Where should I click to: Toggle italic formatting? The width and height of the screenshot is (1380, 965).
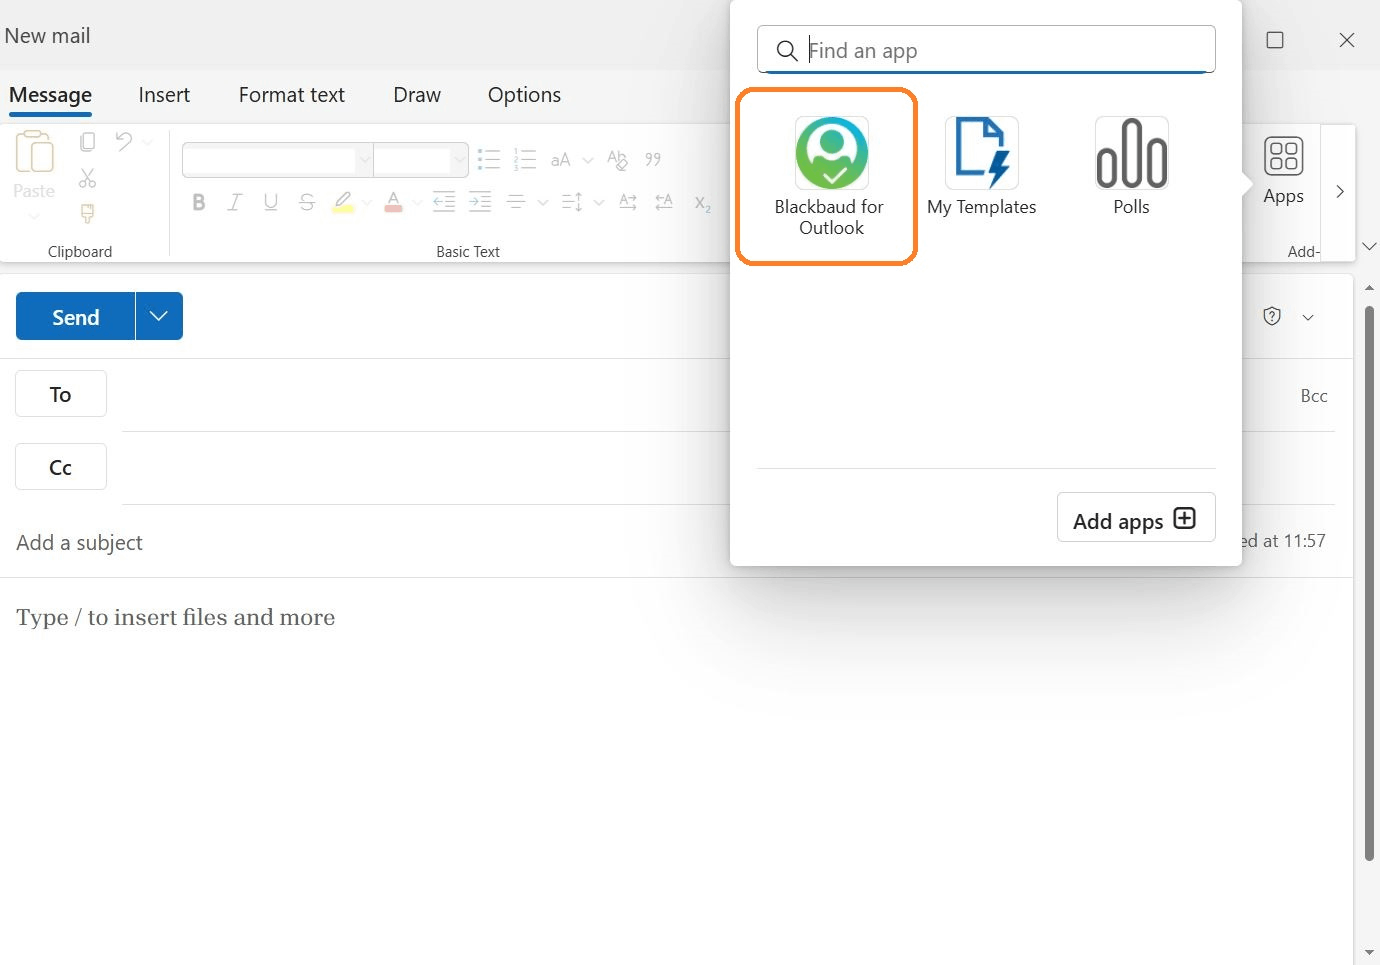pos(234,201)
